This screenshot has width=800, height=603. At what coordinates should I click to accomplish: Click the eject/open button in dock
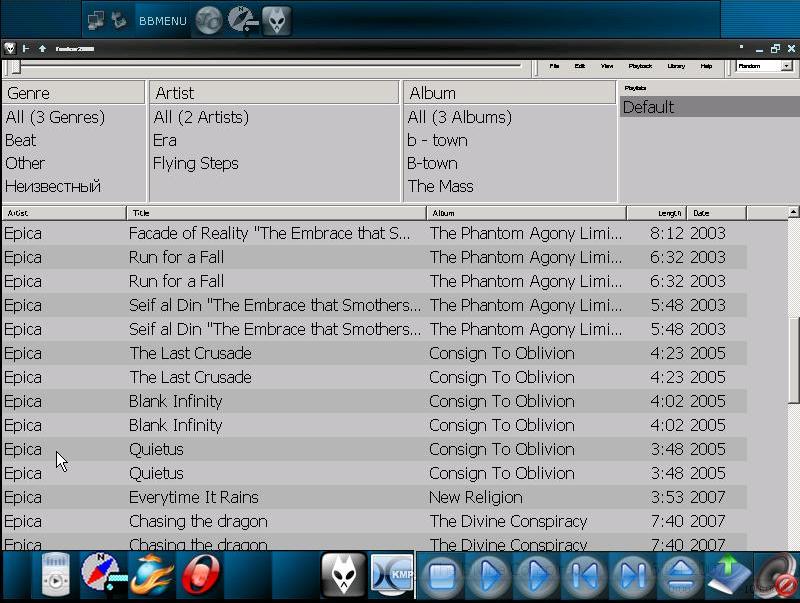click(681, 577)
